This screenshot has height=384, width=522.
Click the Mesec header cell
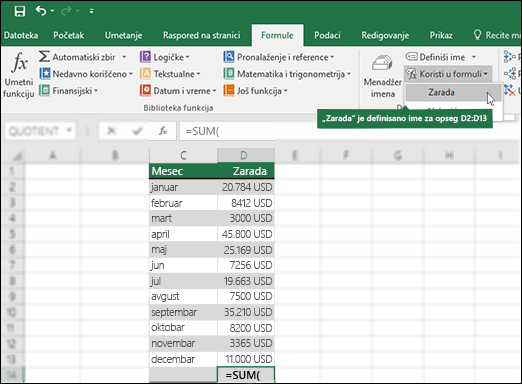coord(183,171)
